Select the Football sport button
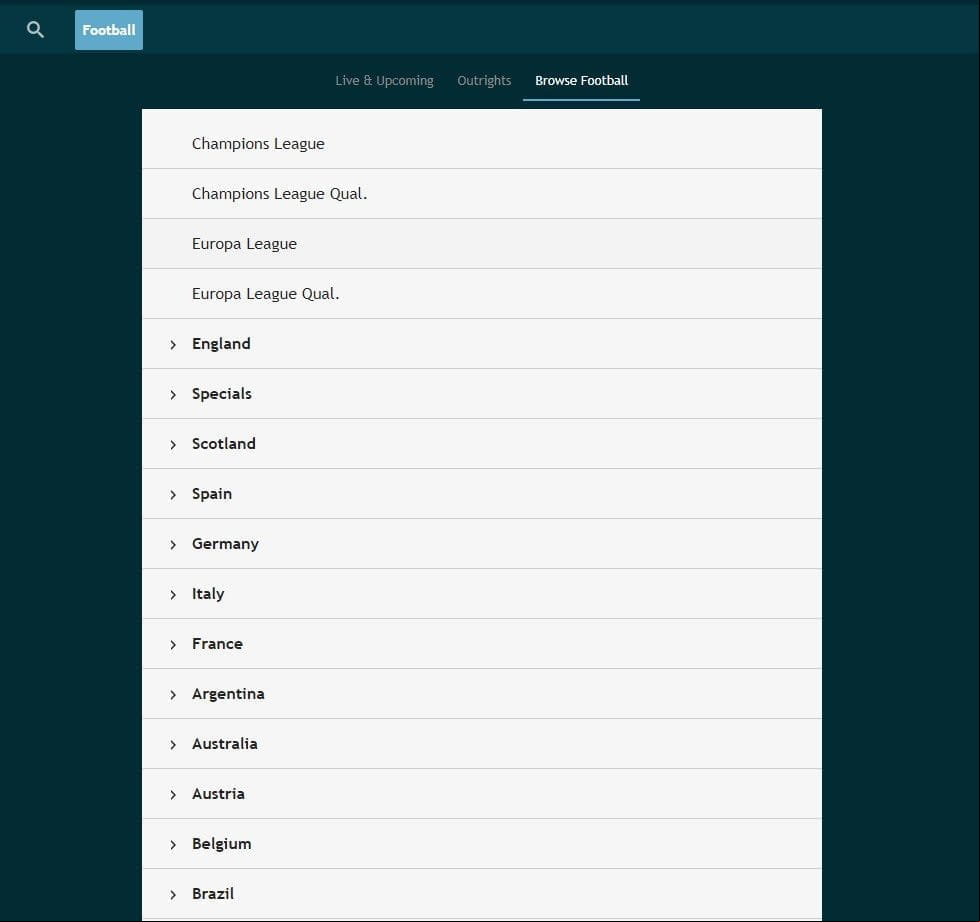The image size is (980, 922). (x=109, y=30)
